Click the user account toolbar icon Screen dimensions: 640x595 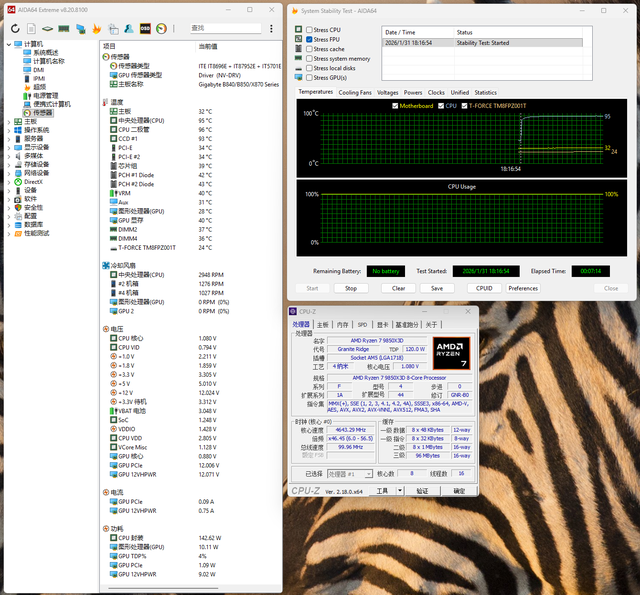(x=129, y=29)
